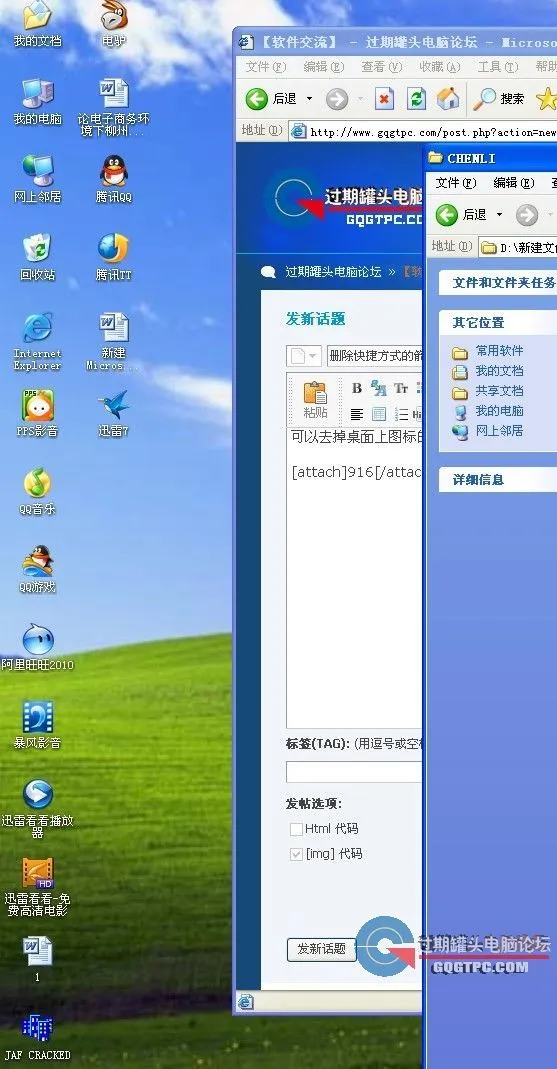Open the 电驴 desktop icon
The height and width of the screenshot is (1069, 557).
[x=113, y=25]
